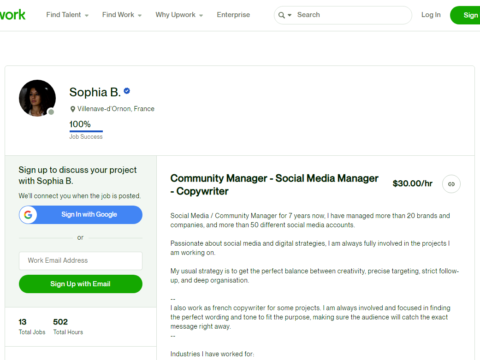Open search type dropdown arrow
Viewport: 480px width, 360px height.
pyautogui.click(x=289, y=15)
